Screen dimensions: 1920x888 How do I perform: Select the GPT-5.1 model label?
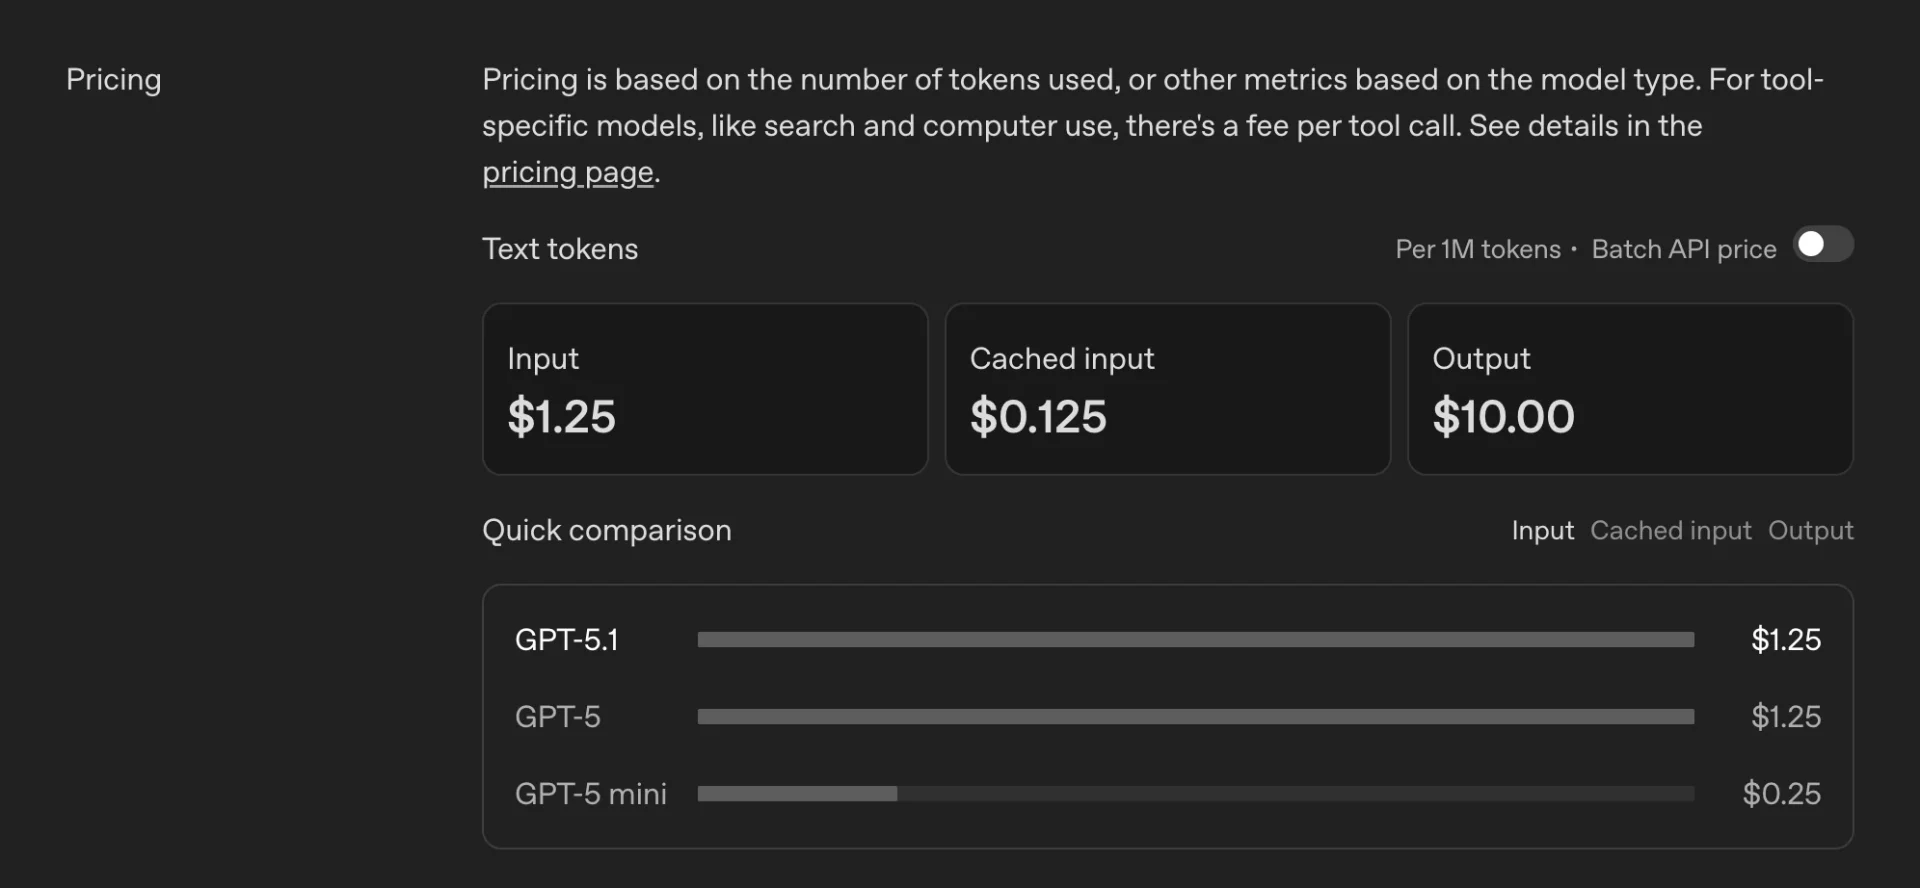pos(567,640)
